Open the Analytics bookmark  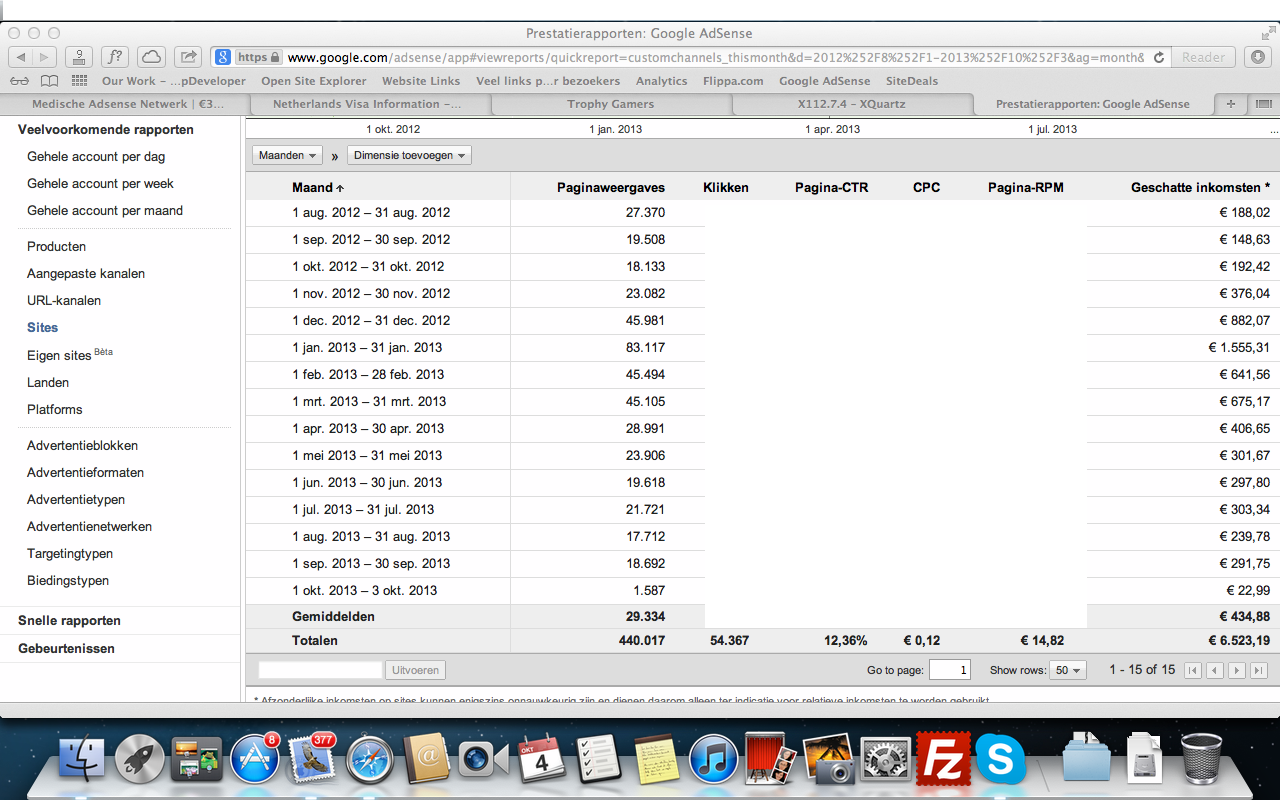(x=661, y=81)
